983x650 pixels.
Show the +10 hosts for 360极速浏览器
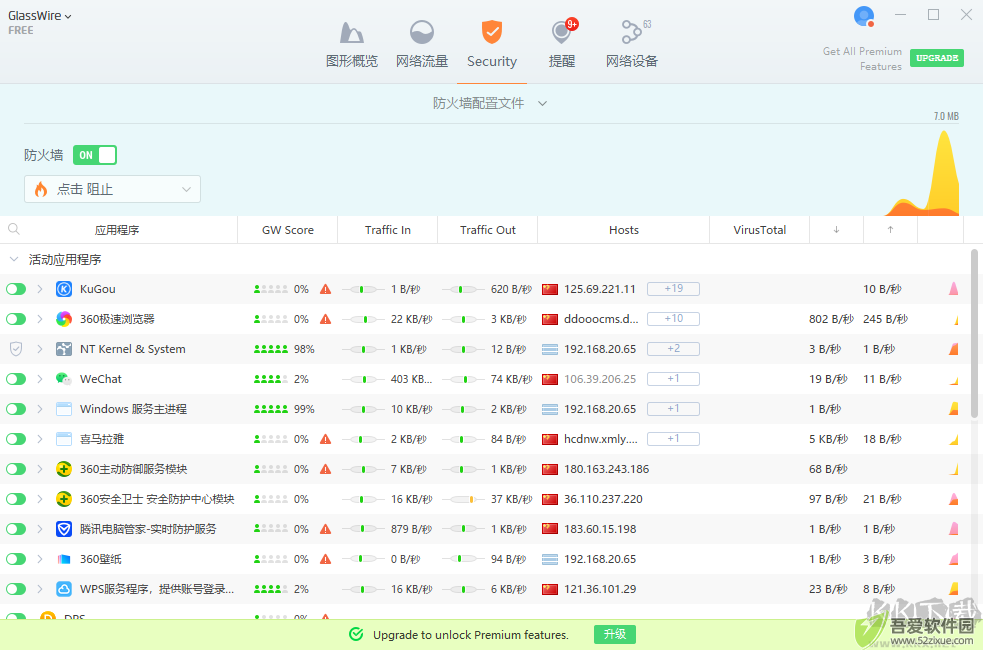[x=673, y=318]
